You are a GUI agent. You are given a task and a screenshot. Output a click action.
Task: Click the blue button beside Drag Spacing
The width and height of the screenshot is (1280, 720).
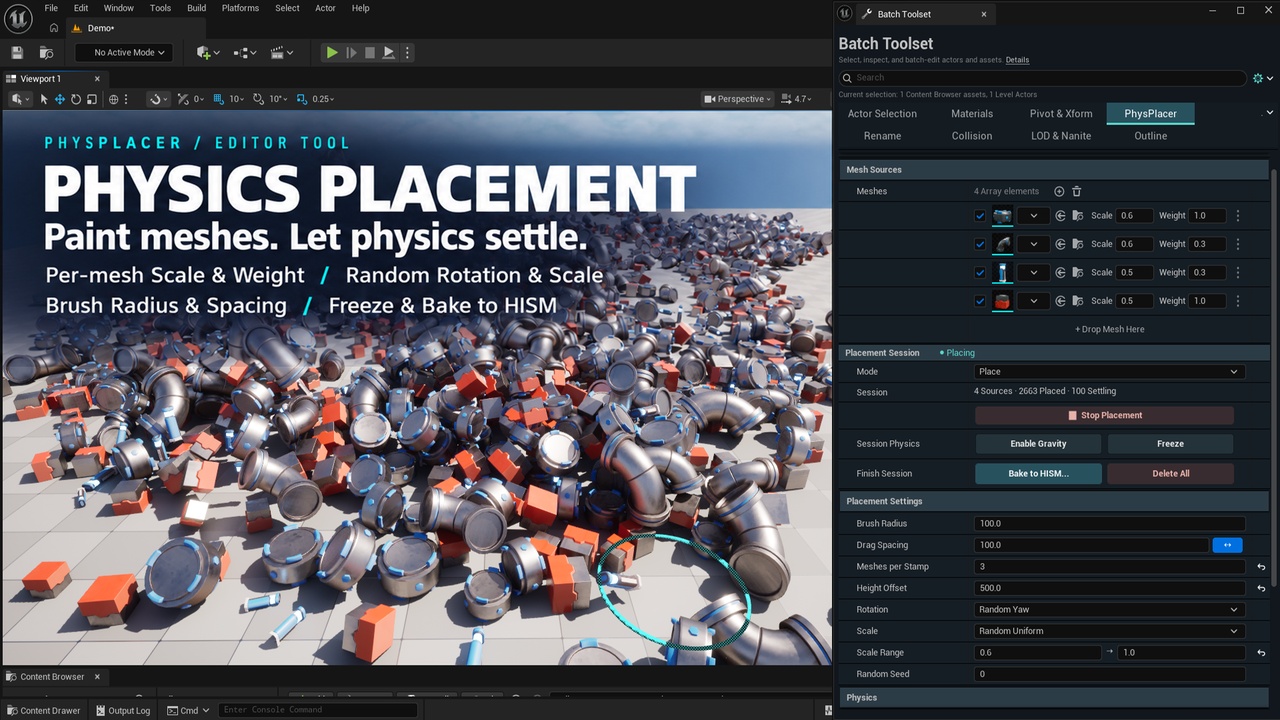[x=1227, y=545]
